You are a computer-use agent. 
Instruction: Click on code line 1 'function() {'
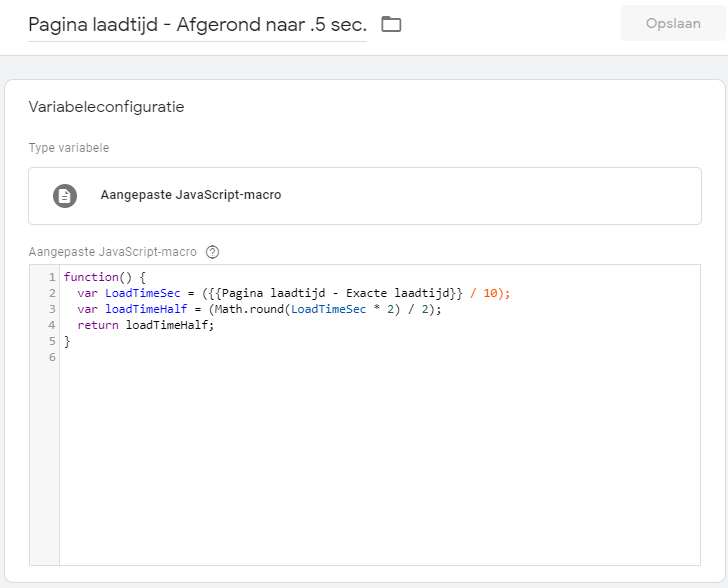click(104, 277)
